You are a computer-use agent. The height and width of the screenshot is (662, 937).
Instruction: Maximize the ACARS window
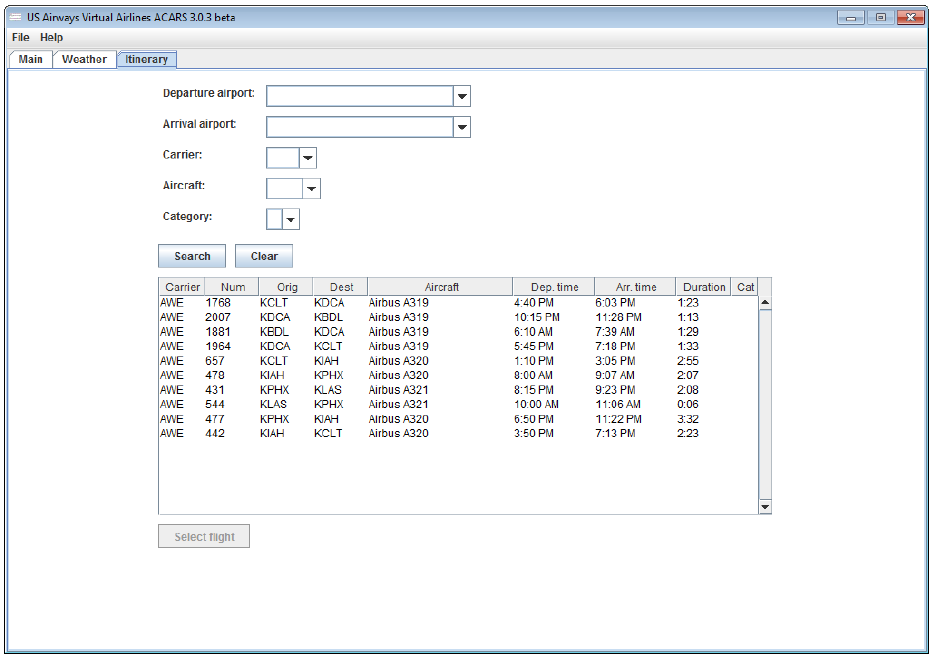[x=880, y=17]
